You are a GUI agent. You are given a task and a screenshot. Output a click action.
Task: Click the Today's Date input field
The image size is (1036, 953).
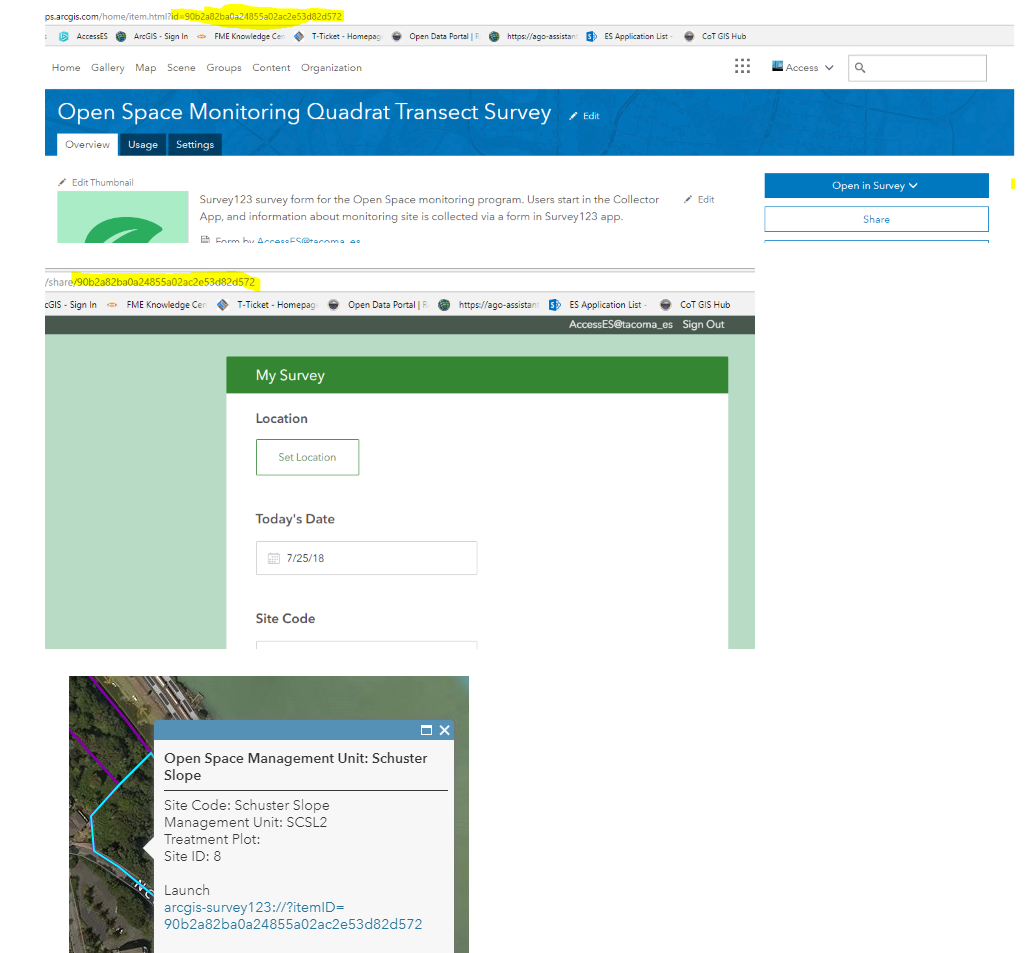pyautogui.click(x=366, y=558)
